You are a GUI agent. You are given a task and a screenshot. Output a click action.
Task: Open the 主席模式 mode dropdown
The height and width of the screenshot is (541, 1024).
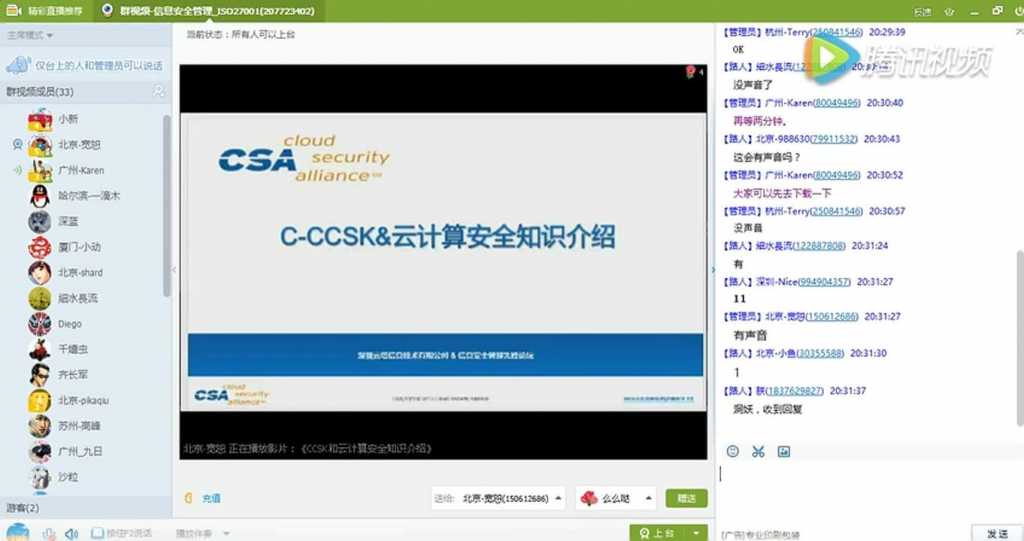[x=30, y=35]
